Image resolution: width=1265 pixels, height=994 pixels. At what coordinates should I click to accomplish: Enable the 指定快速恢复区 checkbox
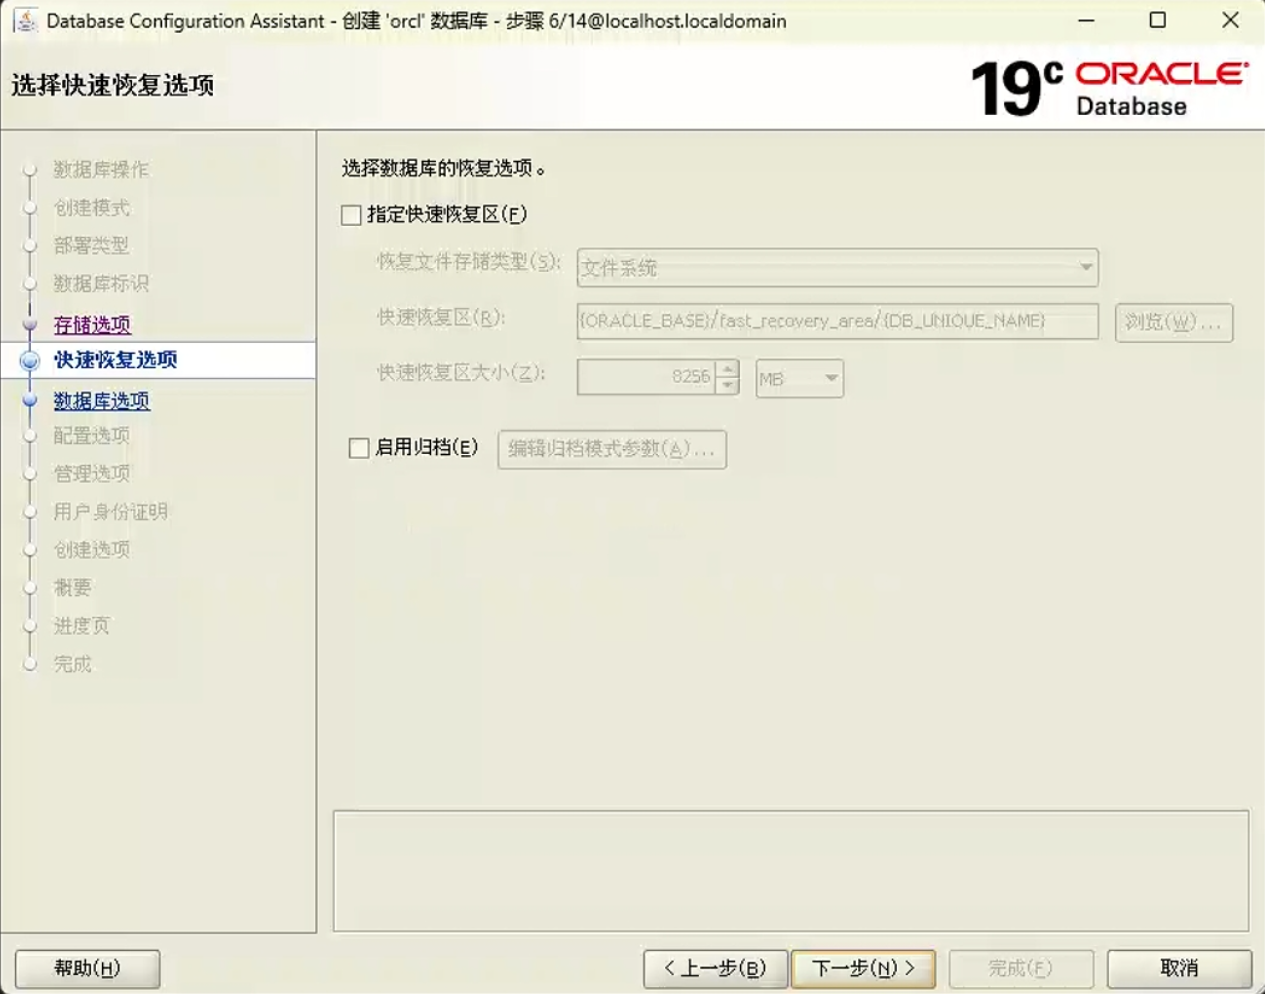pos(351,215)
